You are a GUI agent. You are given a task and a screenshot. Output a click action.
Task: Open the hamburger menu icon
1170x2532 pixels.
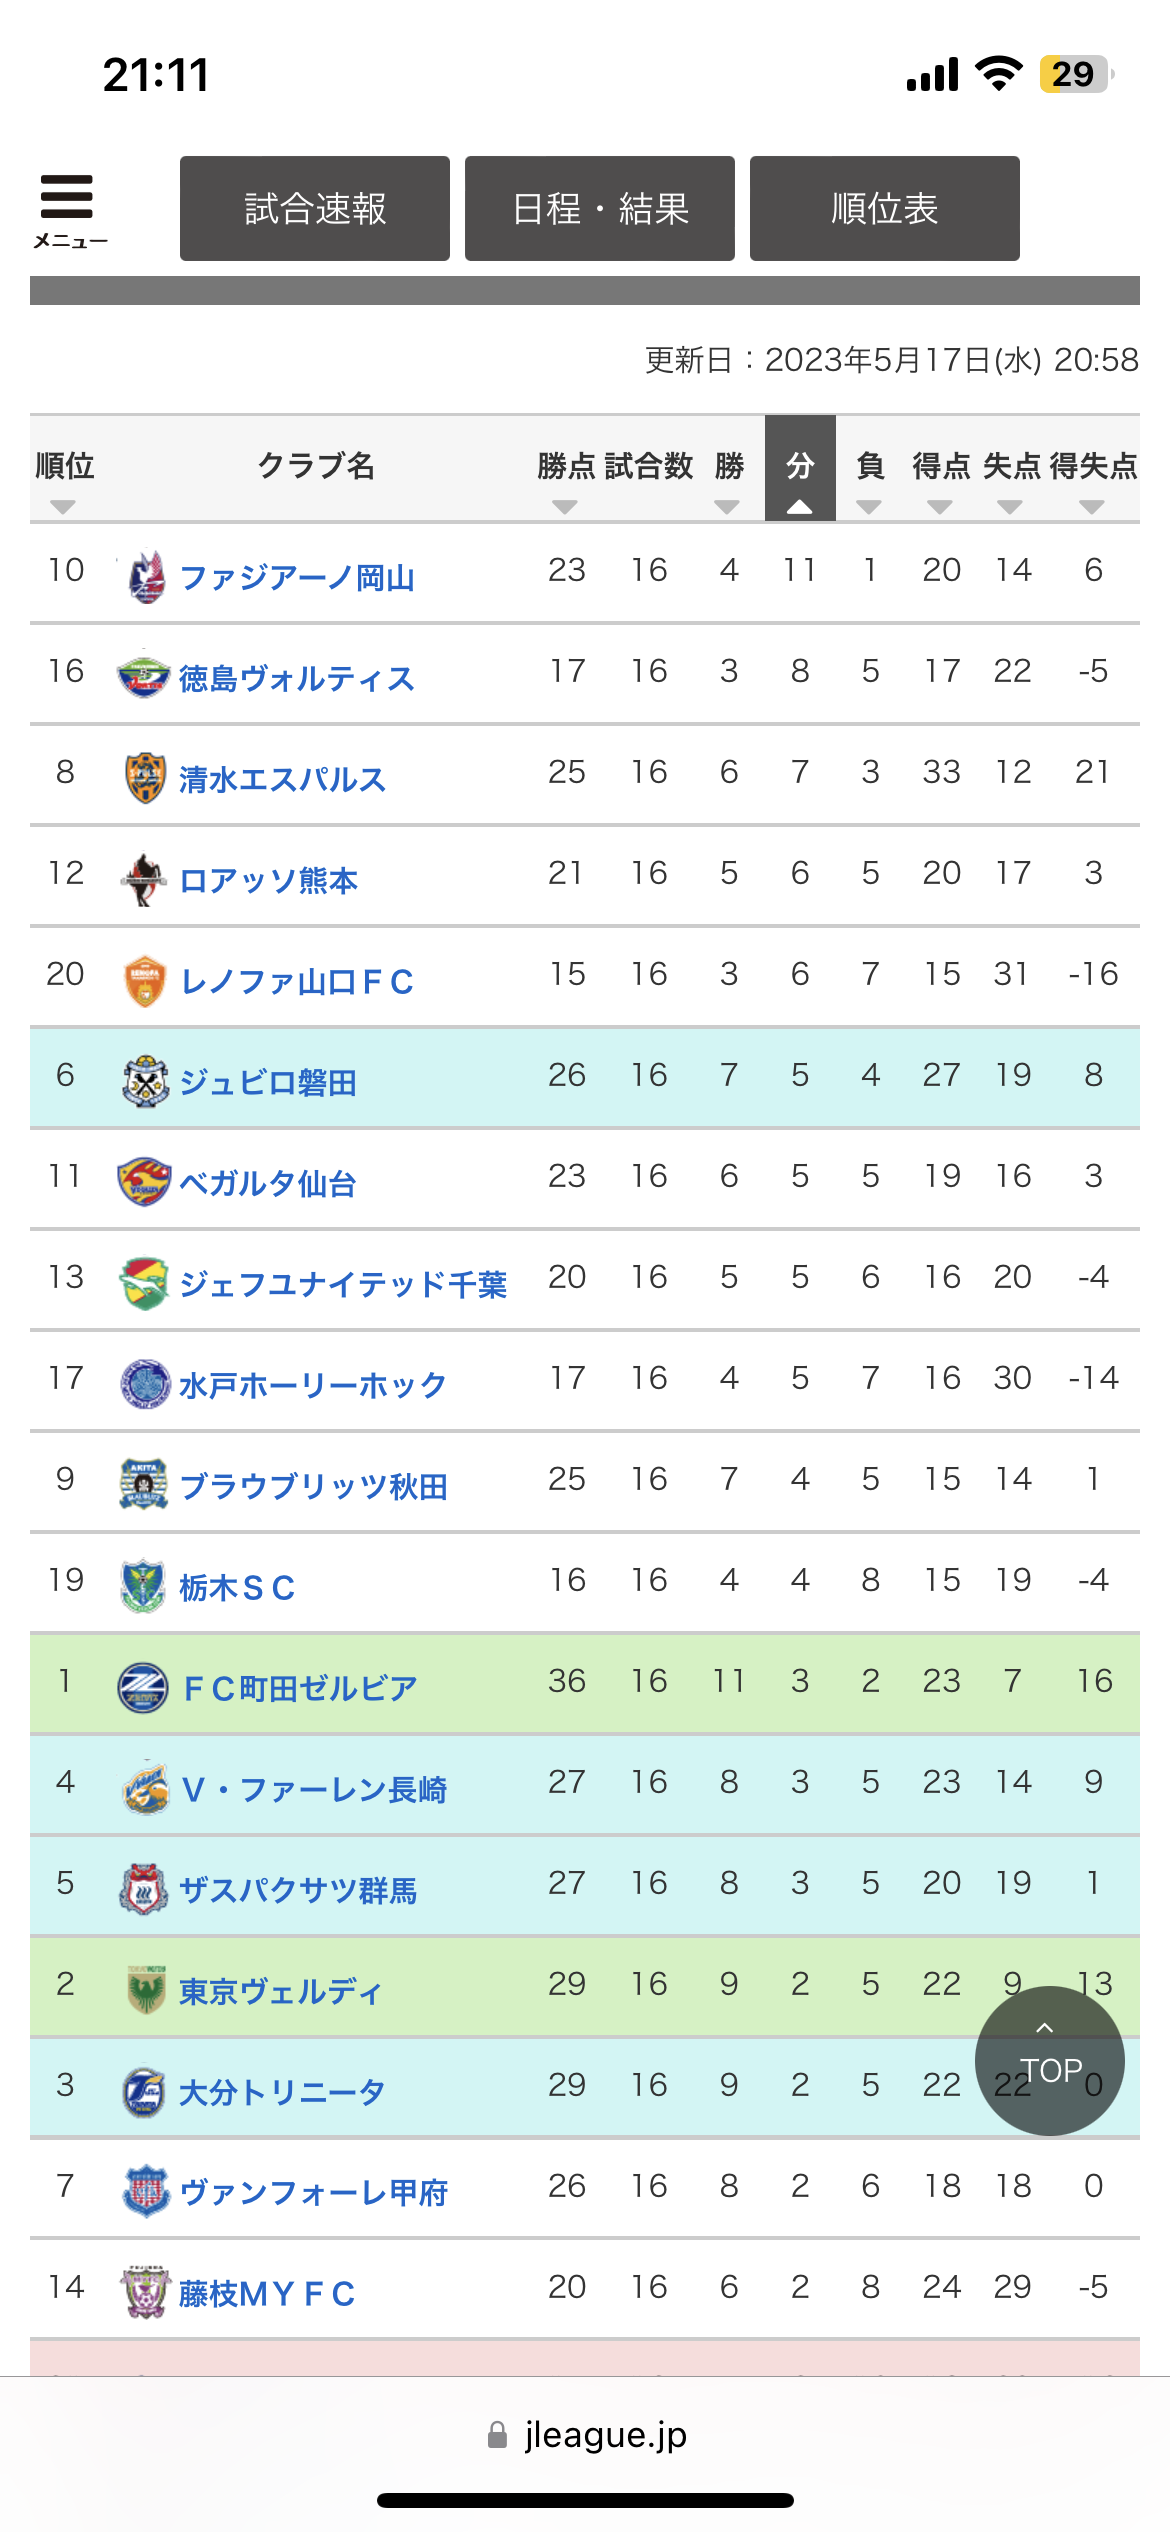coord(68,207)
